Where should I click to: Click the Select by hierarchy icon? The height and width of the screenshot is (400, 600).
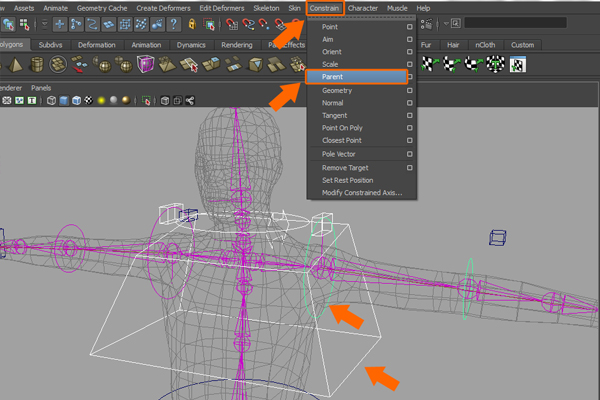click(x=8, y=24)
